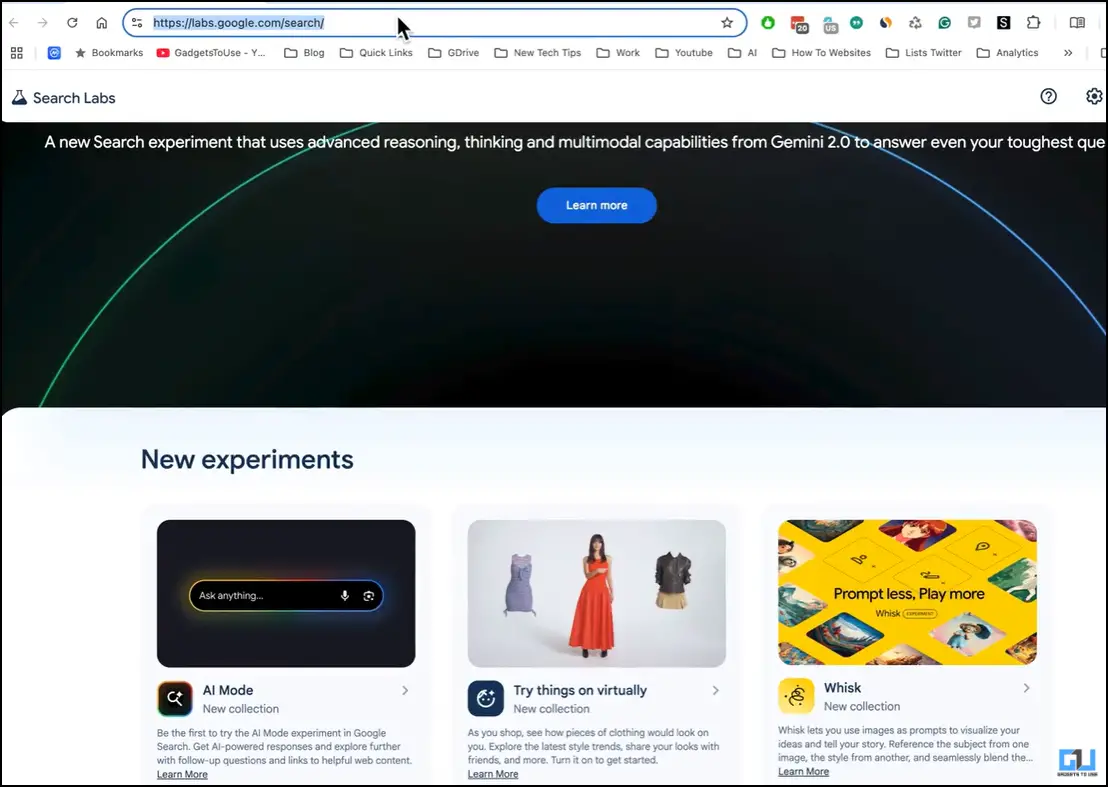Open the AI bookmarks folder

point(743,53)
